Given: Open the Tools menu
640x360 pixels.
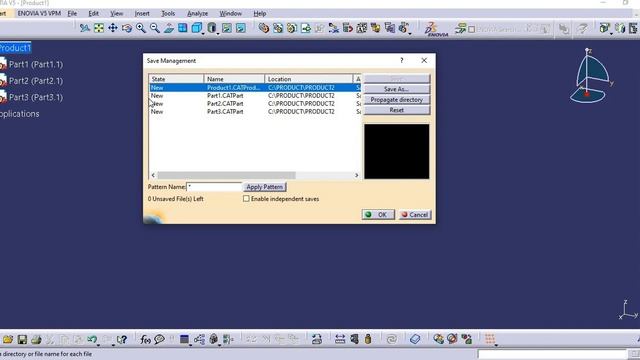Looking at the screenshot, I should 168,13.
